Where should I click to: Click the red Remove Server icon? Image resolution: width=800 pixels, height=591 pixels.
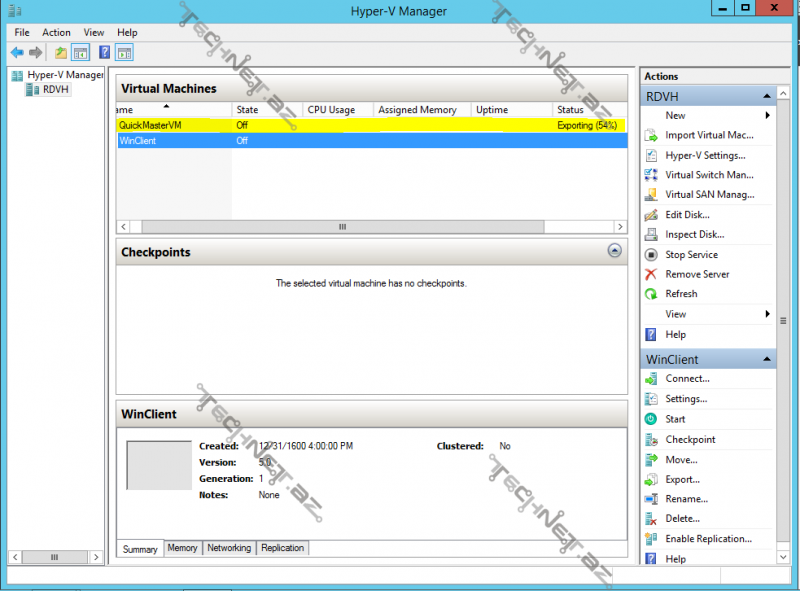click(x=651, y=274)
